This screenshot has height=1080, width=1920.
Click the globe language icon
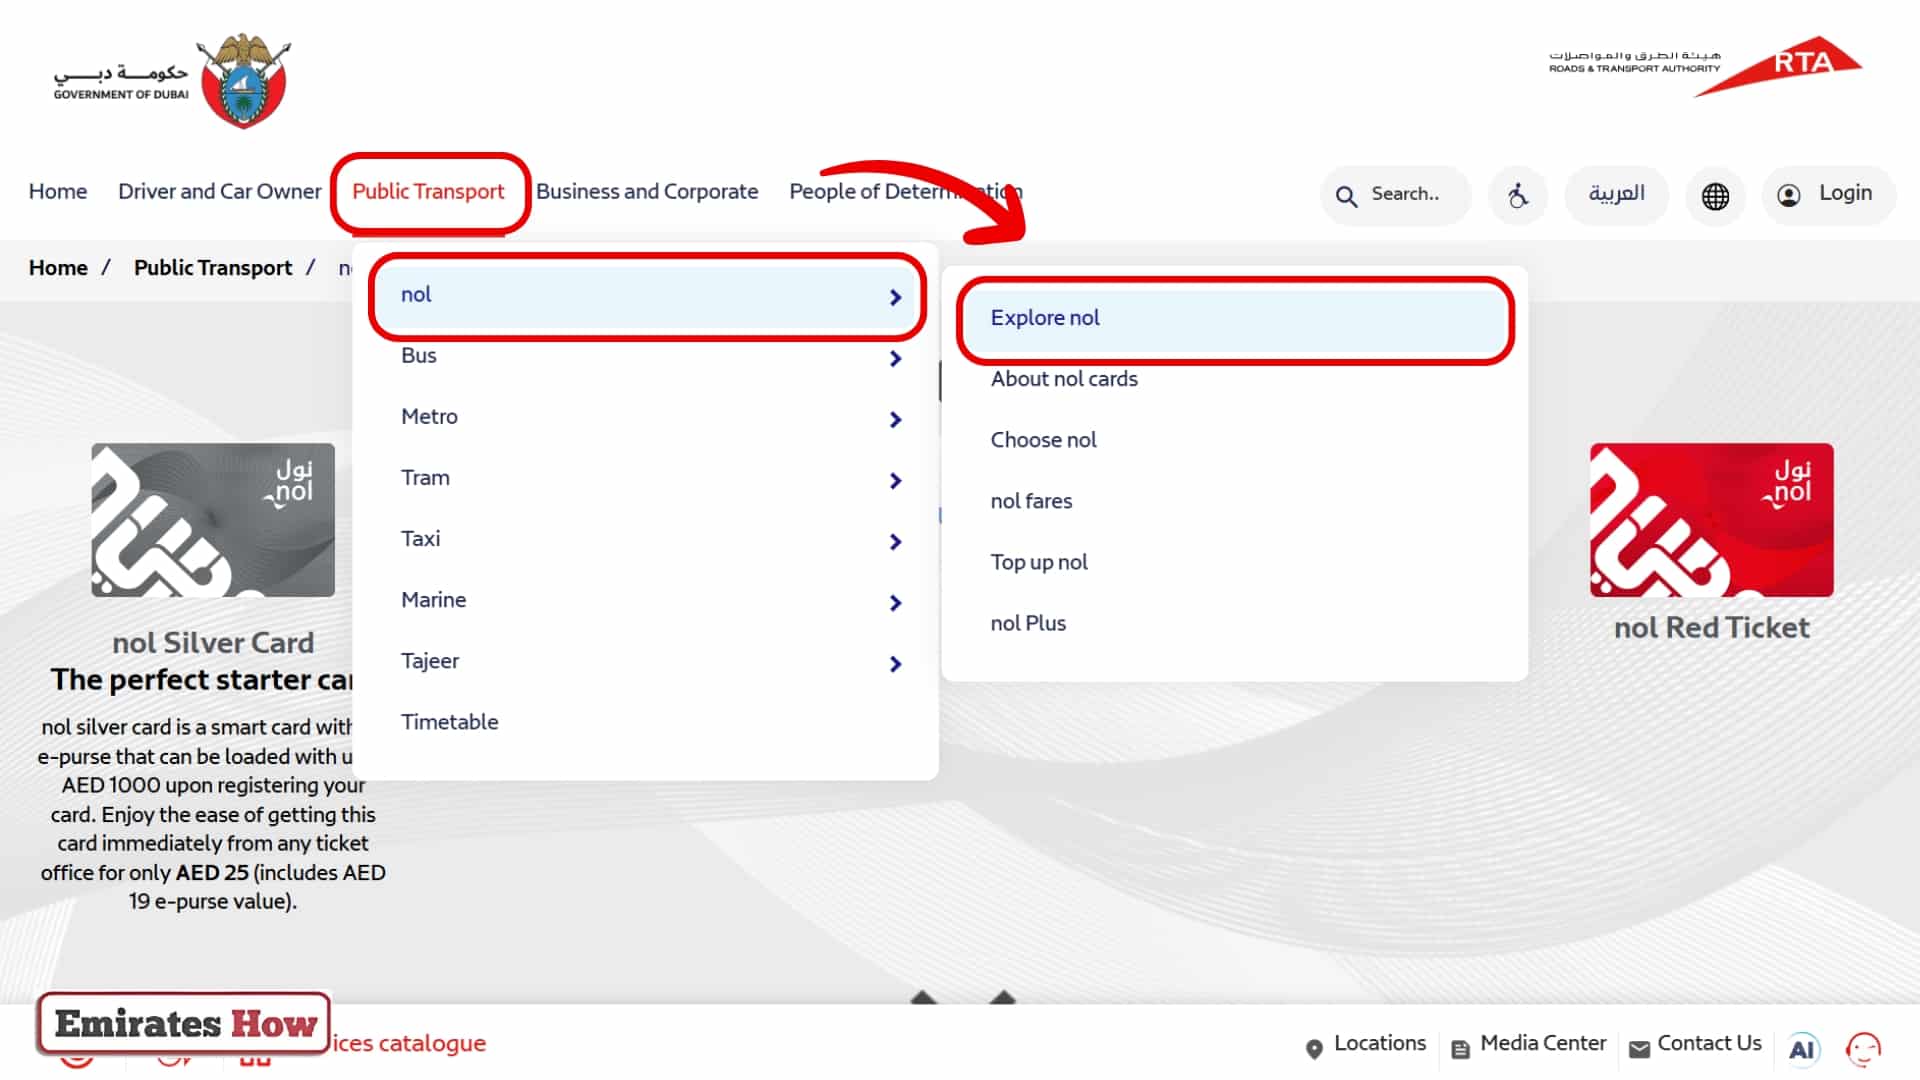(1715, 196)
